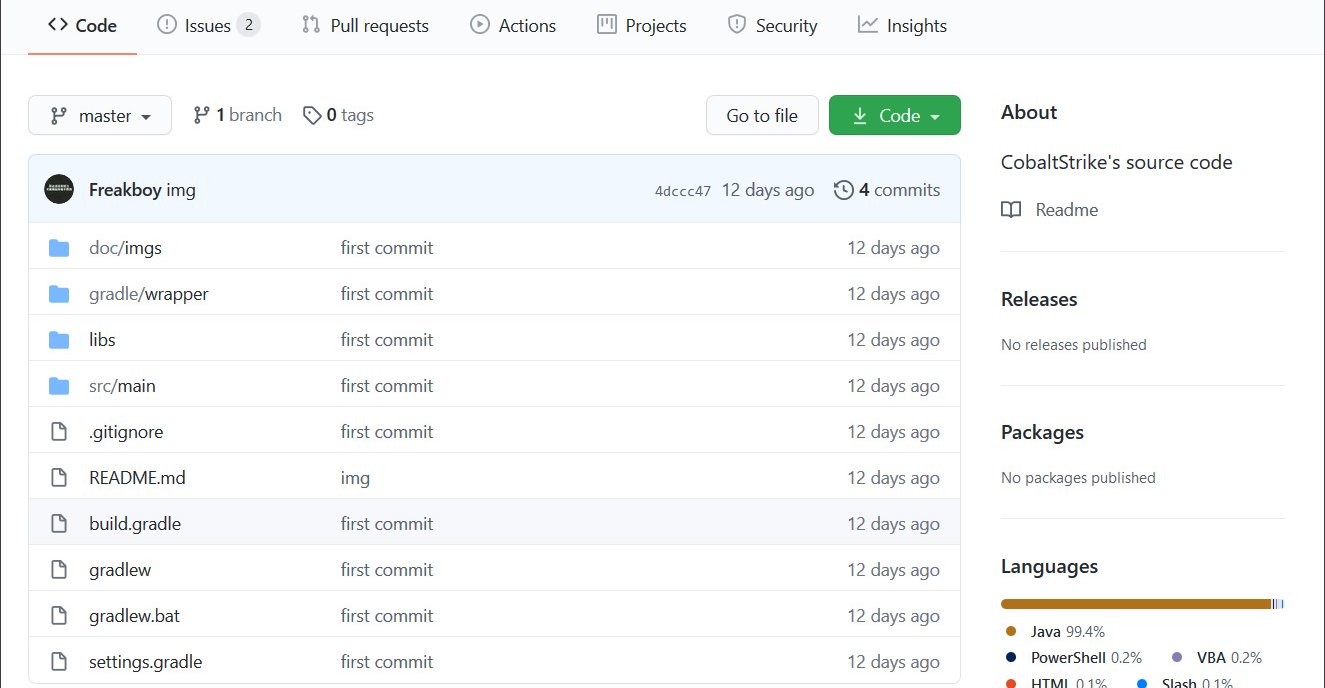The height and width of the screenshot is (688, 1325).
Task: Open the Code tab
Action: pyautogui.click(x=82, y=26)
